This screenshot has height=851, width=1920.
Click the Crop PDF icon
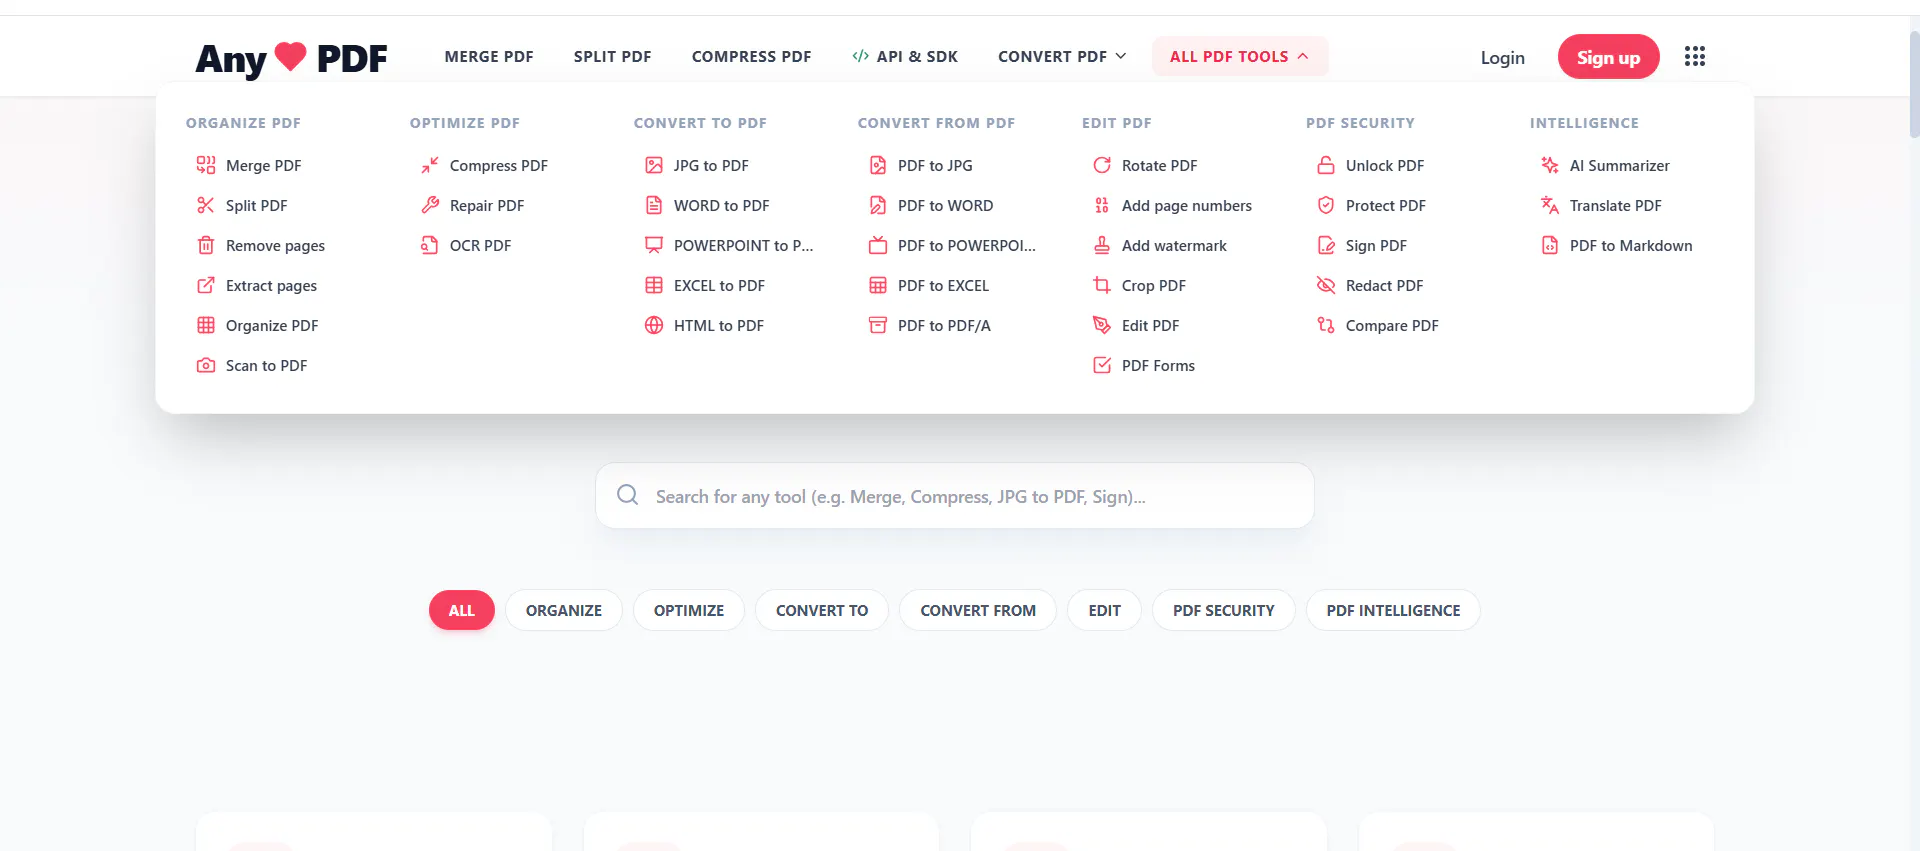point(1102,285)
